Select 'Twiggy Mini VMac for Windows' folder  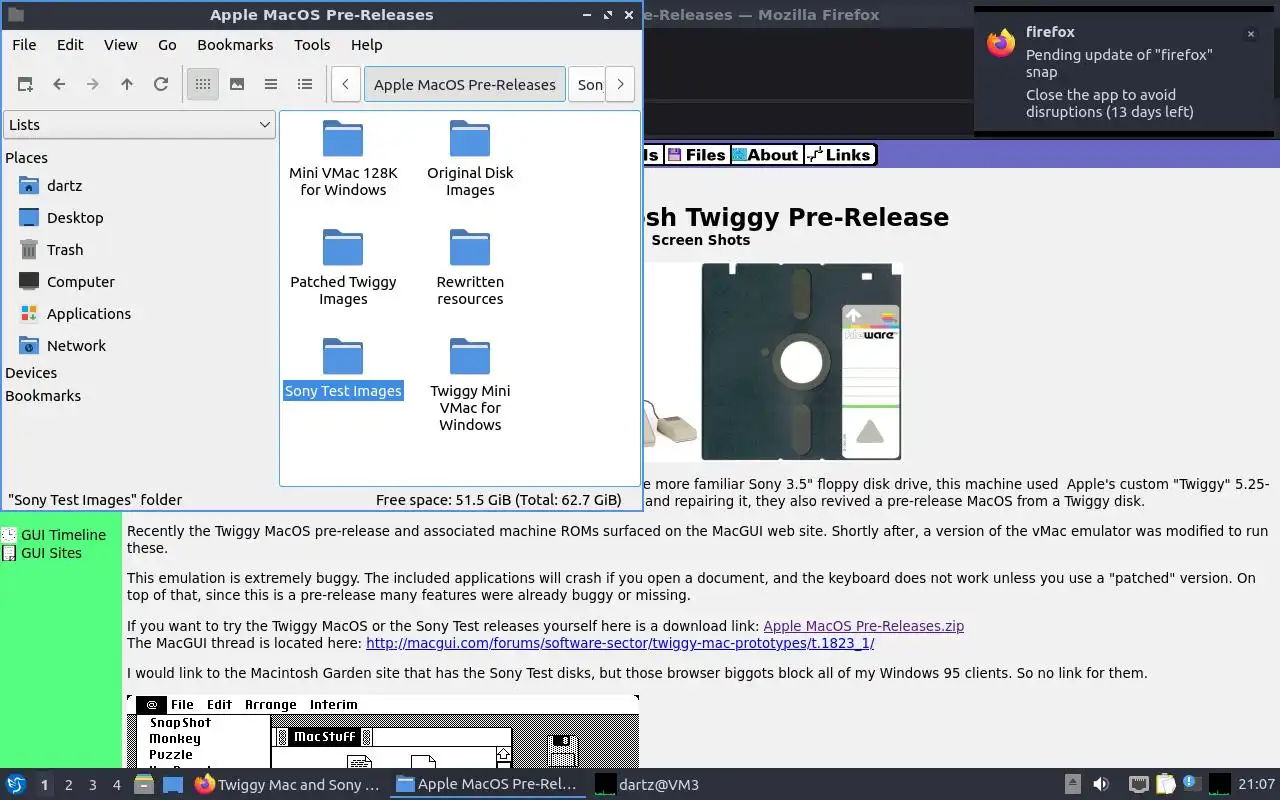coord(470,385)
